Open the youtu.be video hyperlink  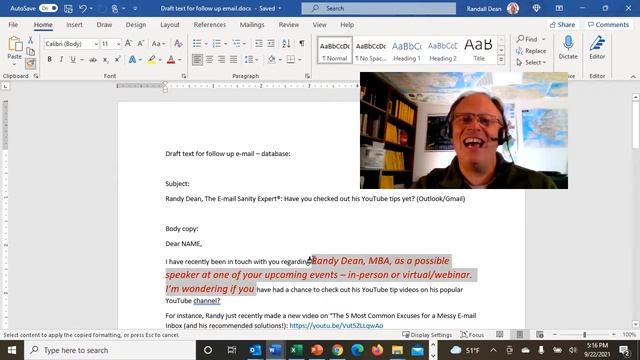click(x=336, y=325)
